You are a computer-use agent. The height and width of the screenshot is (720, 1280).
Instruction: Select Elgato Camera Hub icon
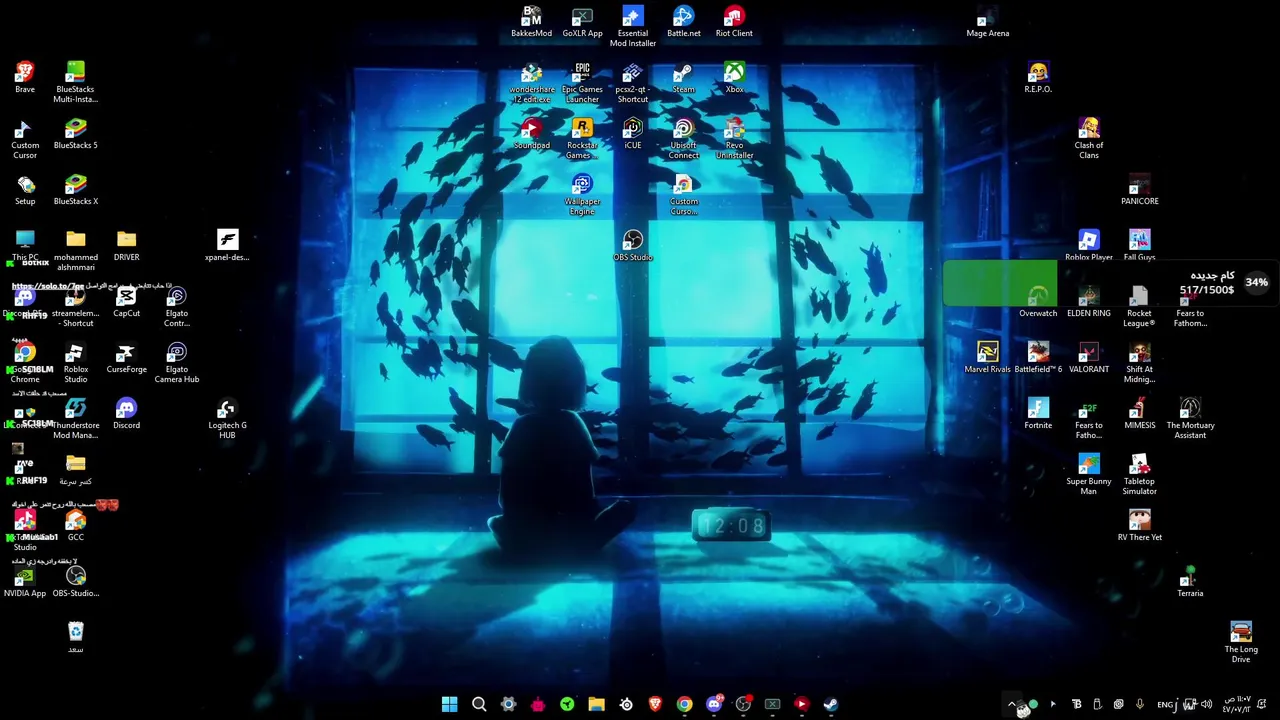(177, 363)
